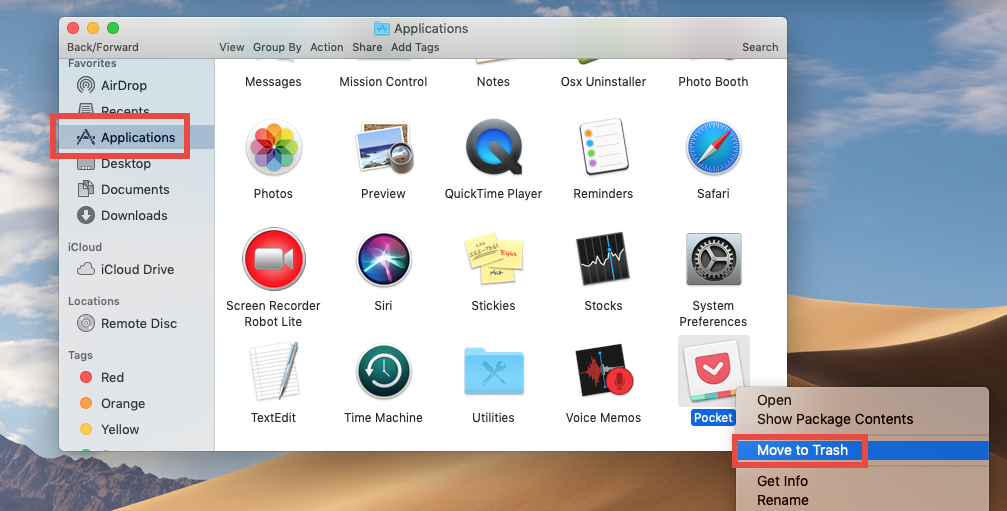
Task: Click the Yellow tag label
Action: coord(120,429)
